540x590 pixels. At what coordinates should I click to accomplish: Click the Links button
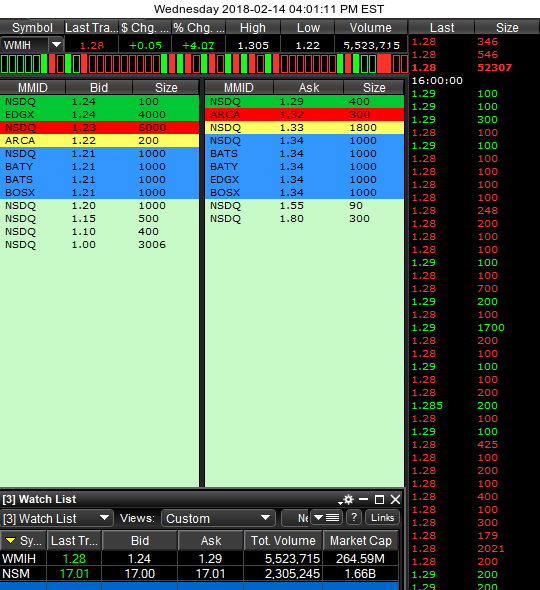382,518
